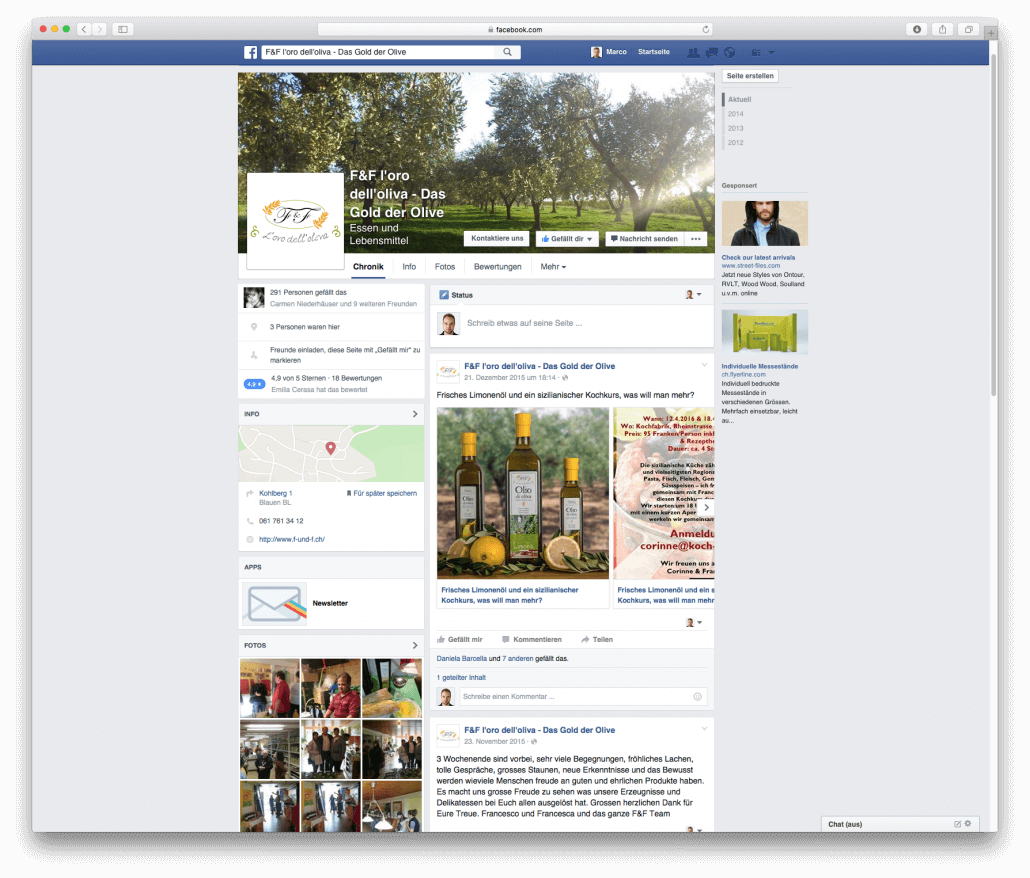Open the Individuelle Messestände ad link

(760, 366)
